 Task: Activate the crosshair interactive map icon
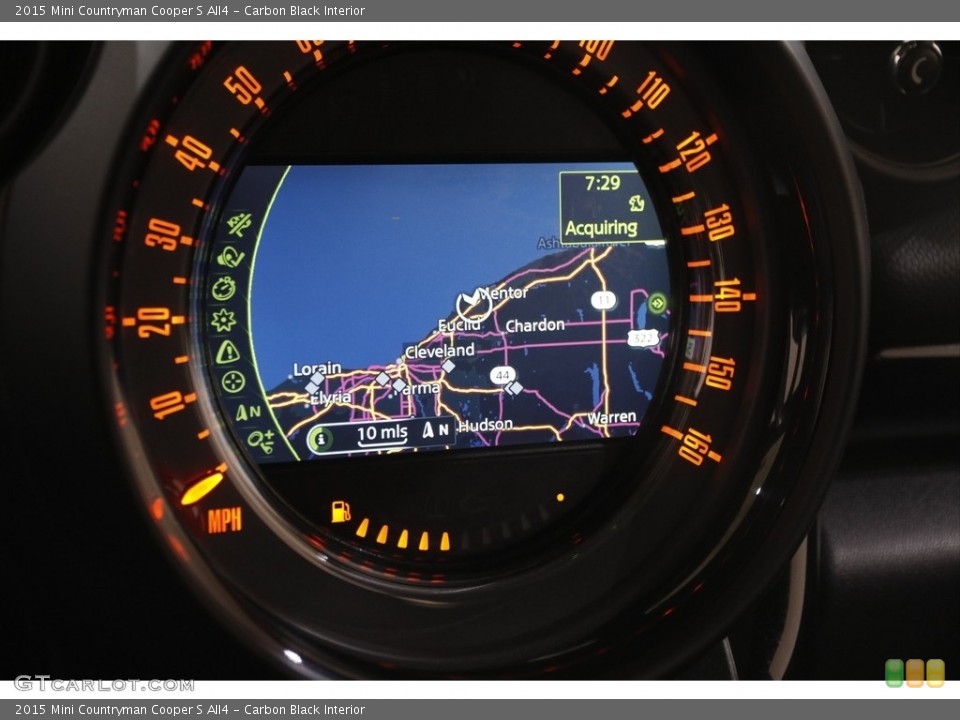[233, 382]
